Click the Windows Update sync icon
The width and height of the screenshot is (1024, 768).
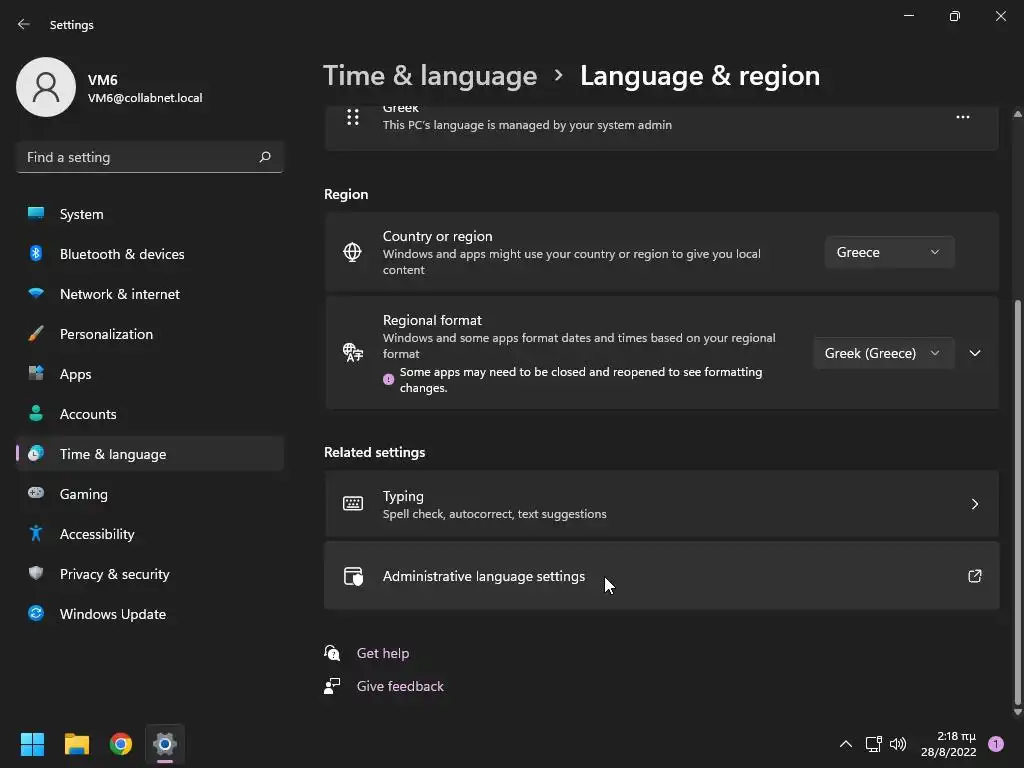36,613
